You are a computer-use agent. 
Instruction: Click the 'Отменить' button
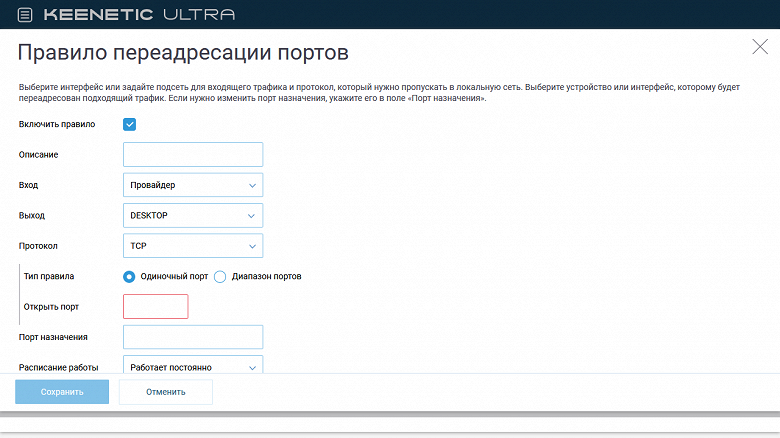pos(166,392)
